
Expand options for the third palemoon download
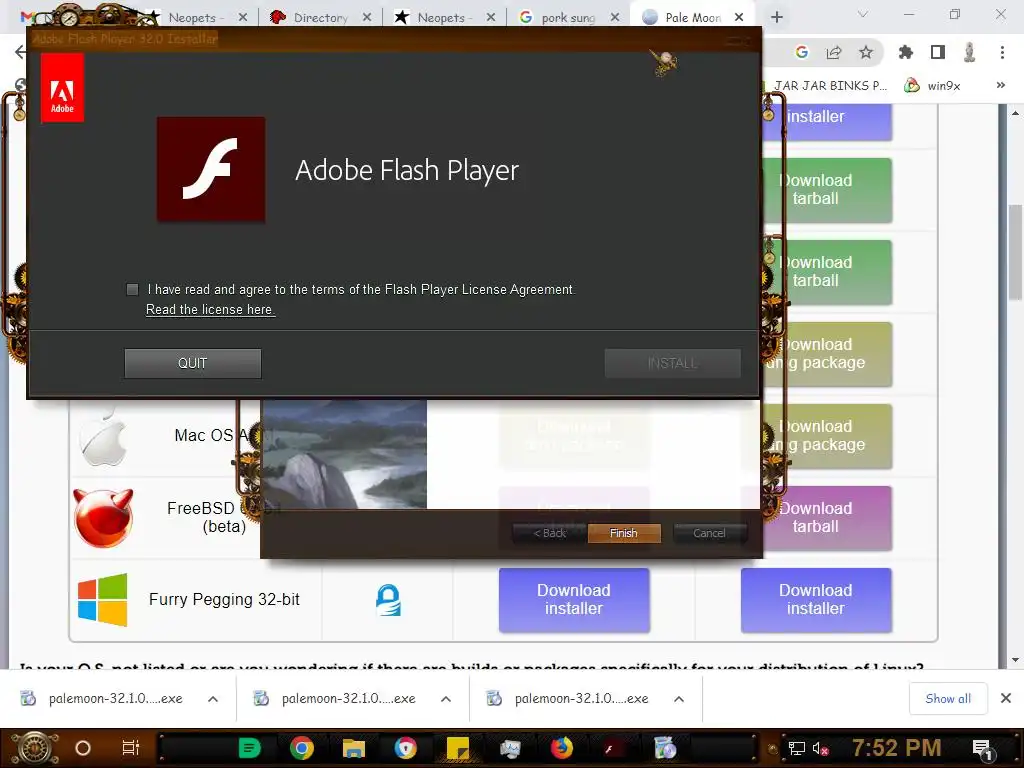point(679,699)
